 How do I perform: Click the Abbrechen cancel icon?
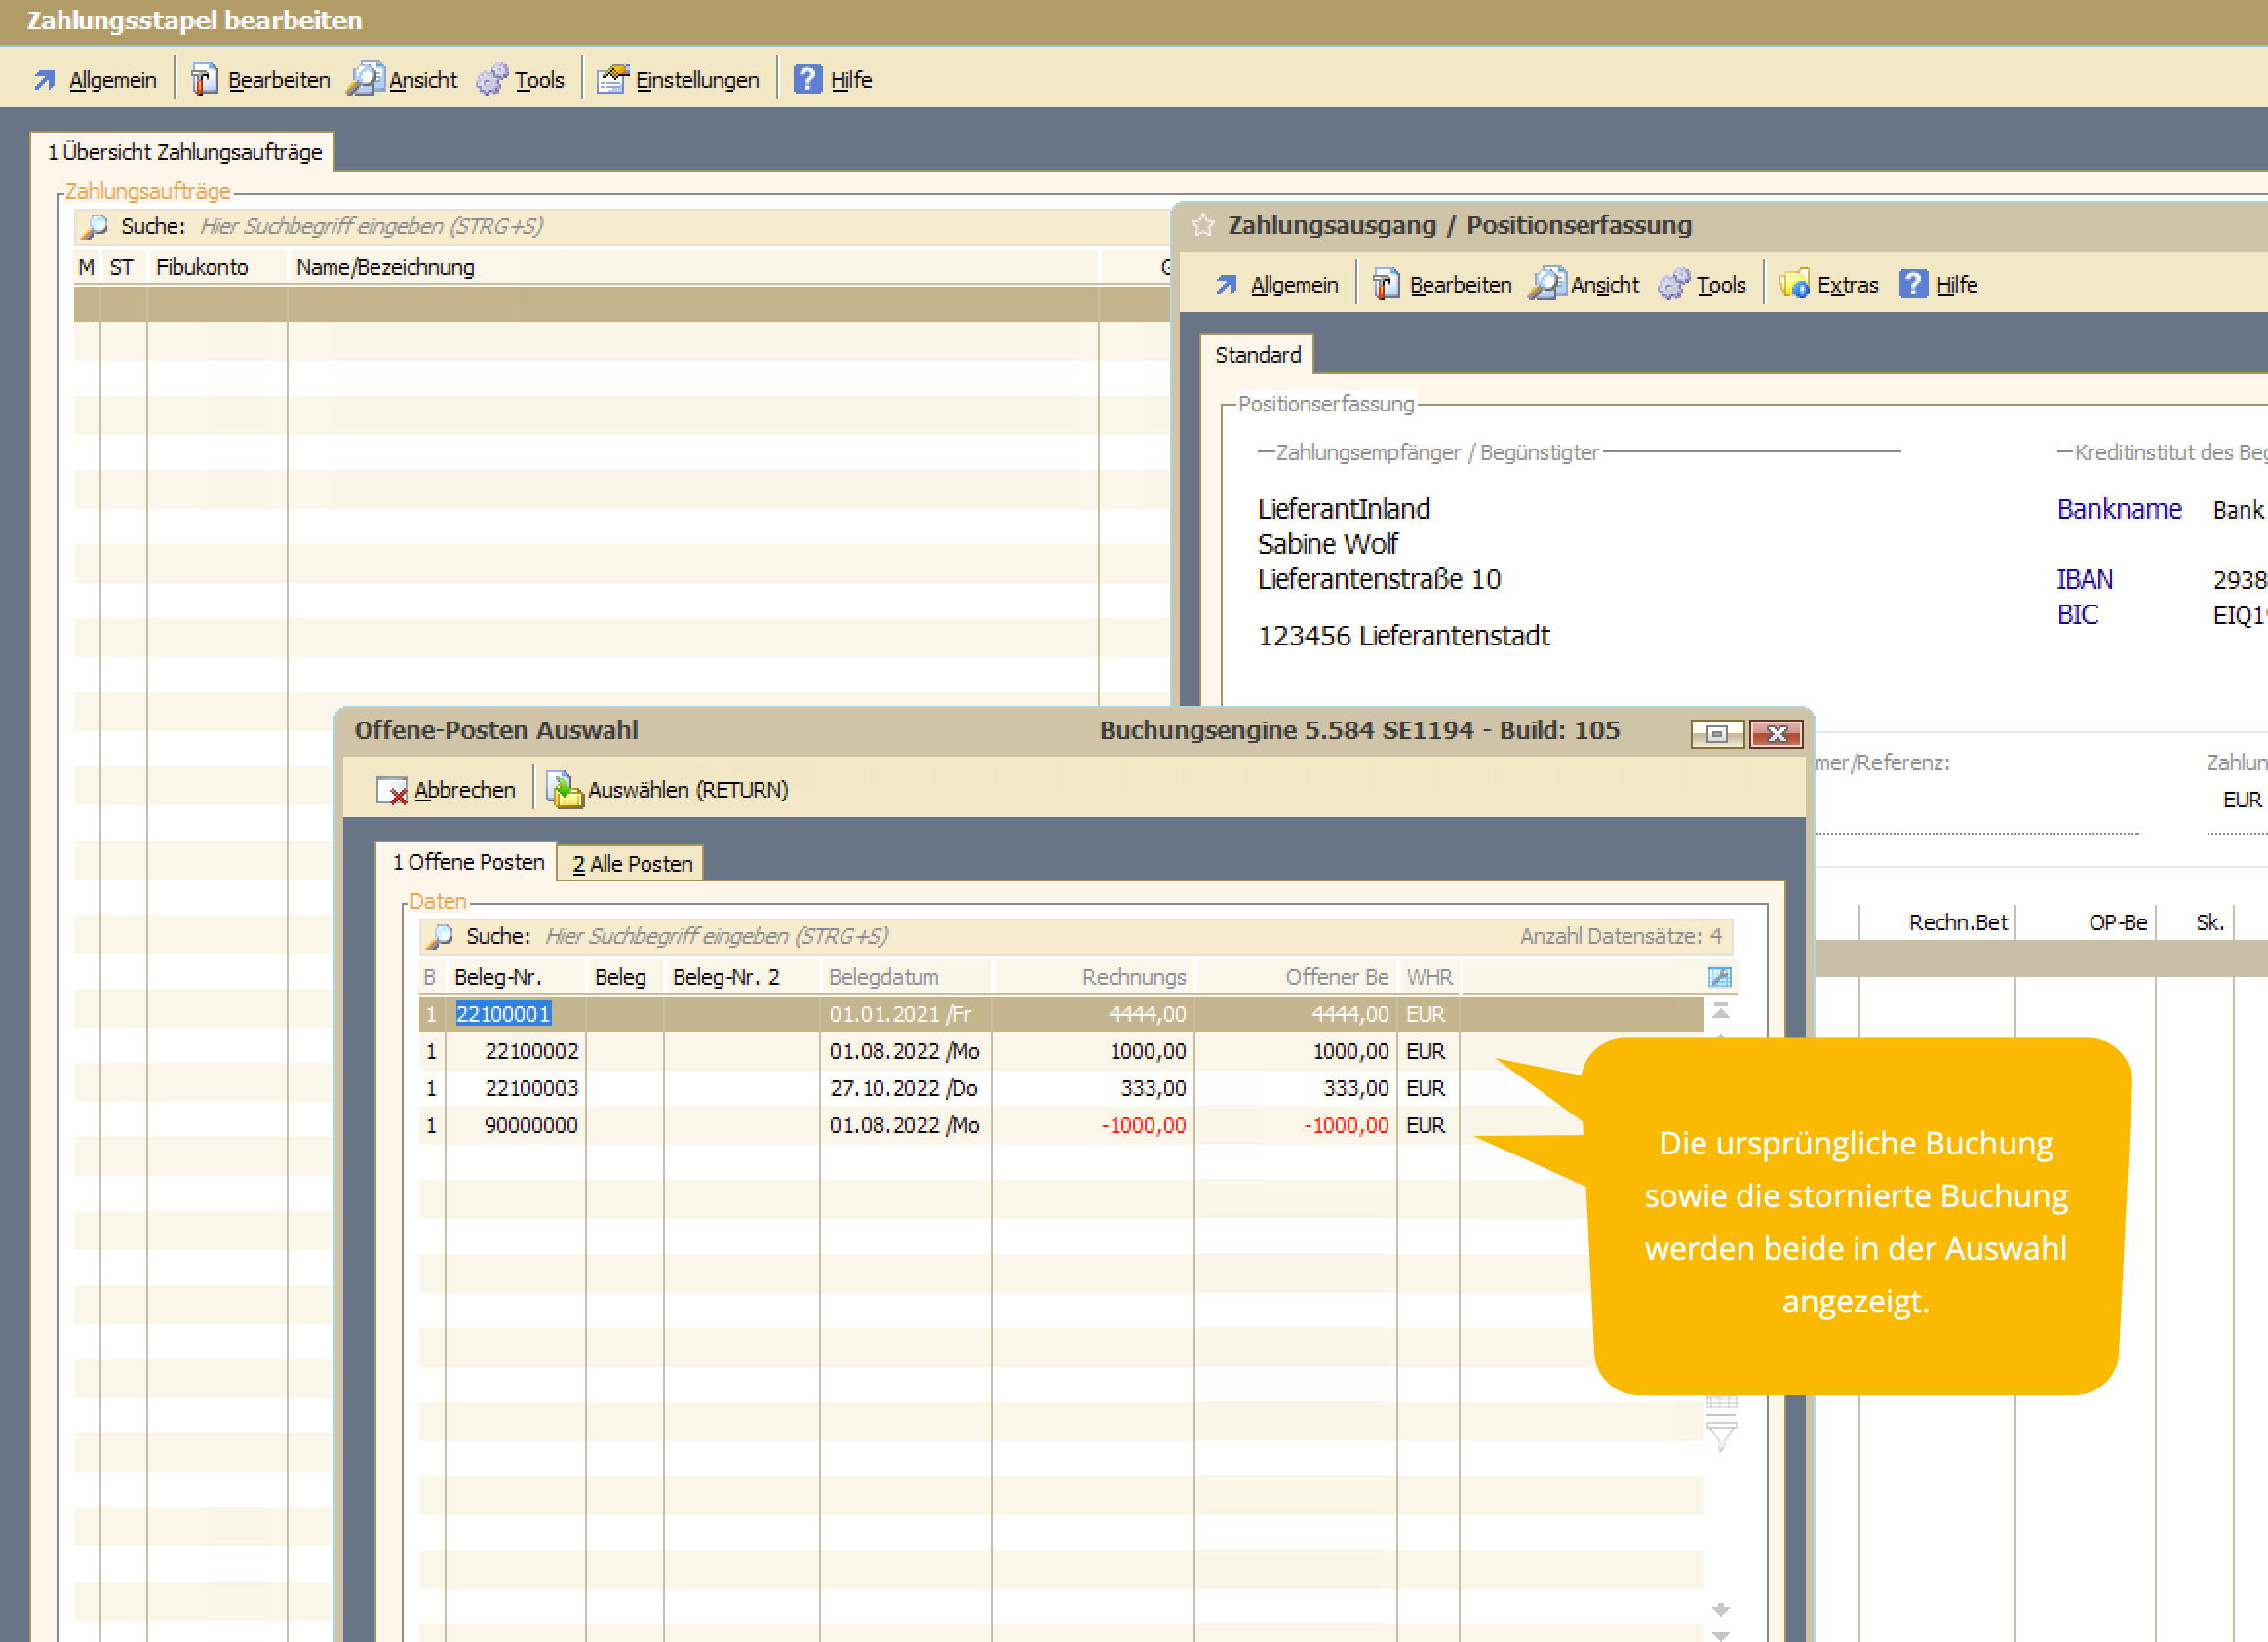(x=391, y=790)
